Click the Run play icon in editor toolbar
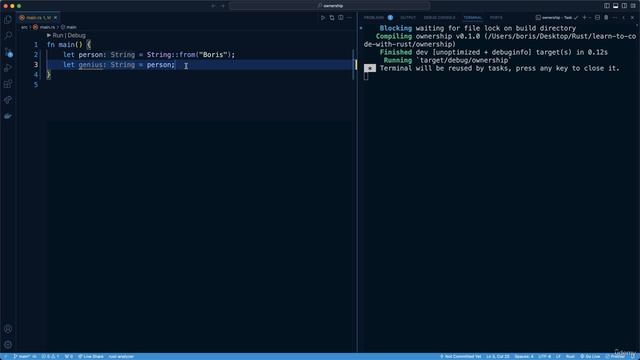 (x=322, y=18)
